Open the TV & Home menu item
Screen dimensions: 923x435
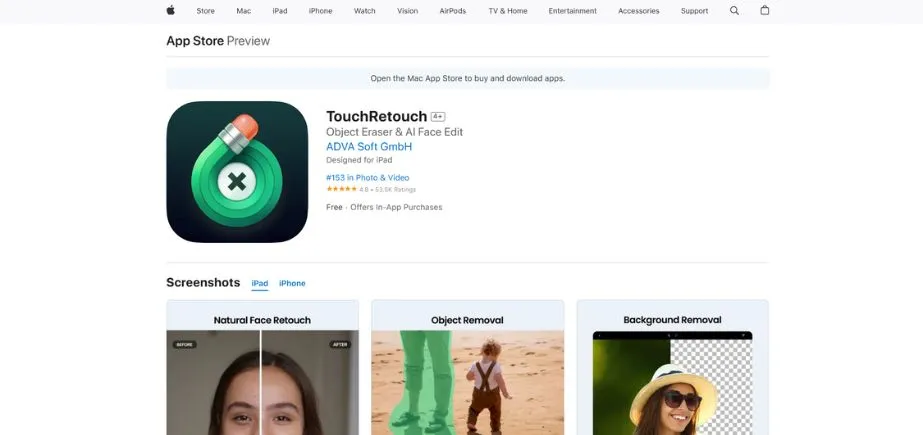[507, 11]
